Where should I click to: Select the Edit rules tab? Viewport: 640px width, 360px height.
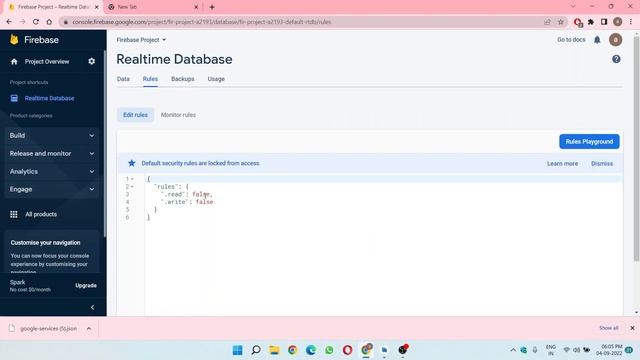pos(136,115)
